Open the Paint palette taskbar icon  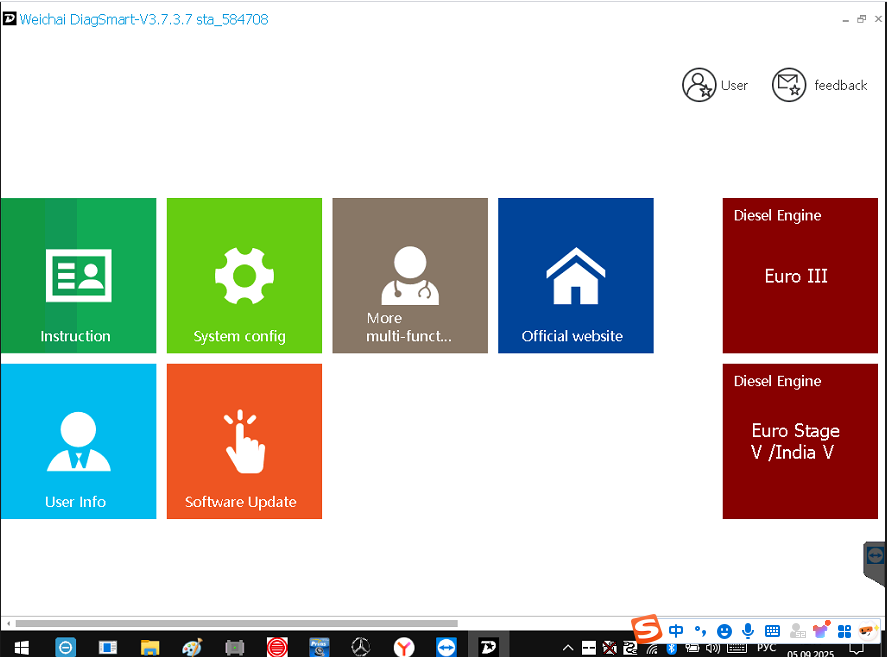tap(192, 647)
